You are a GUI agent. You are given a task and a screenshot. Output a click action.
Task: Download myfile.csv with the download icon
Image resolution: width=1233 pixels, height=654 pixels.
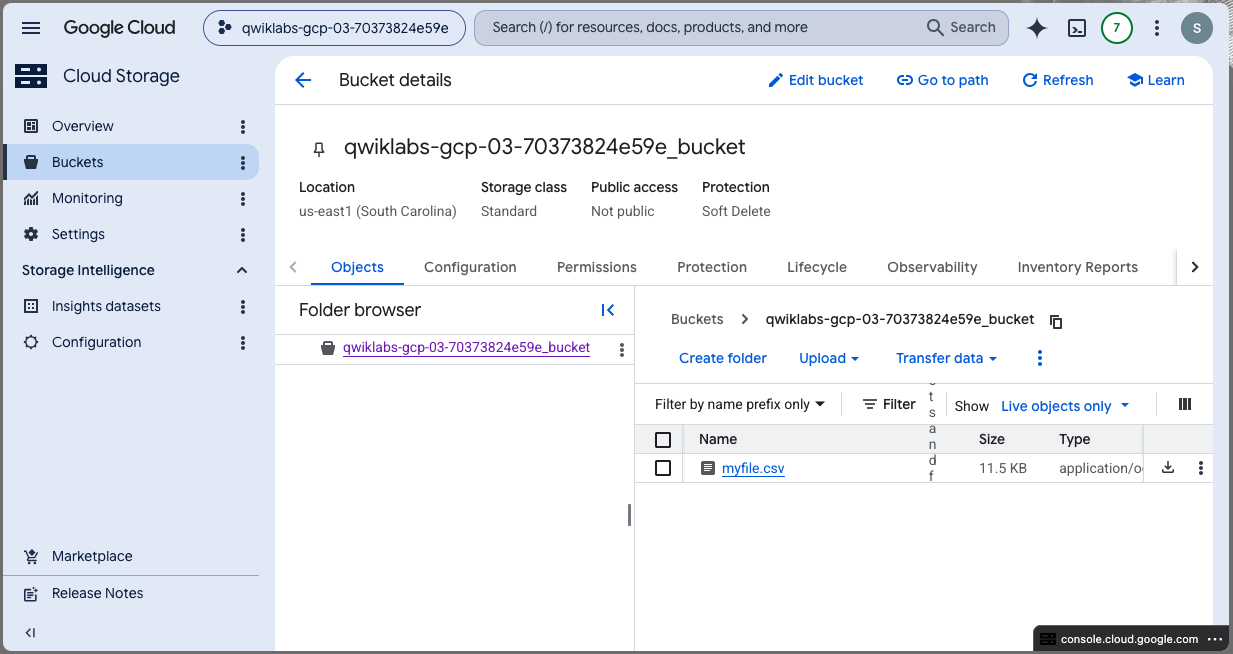1168,467
